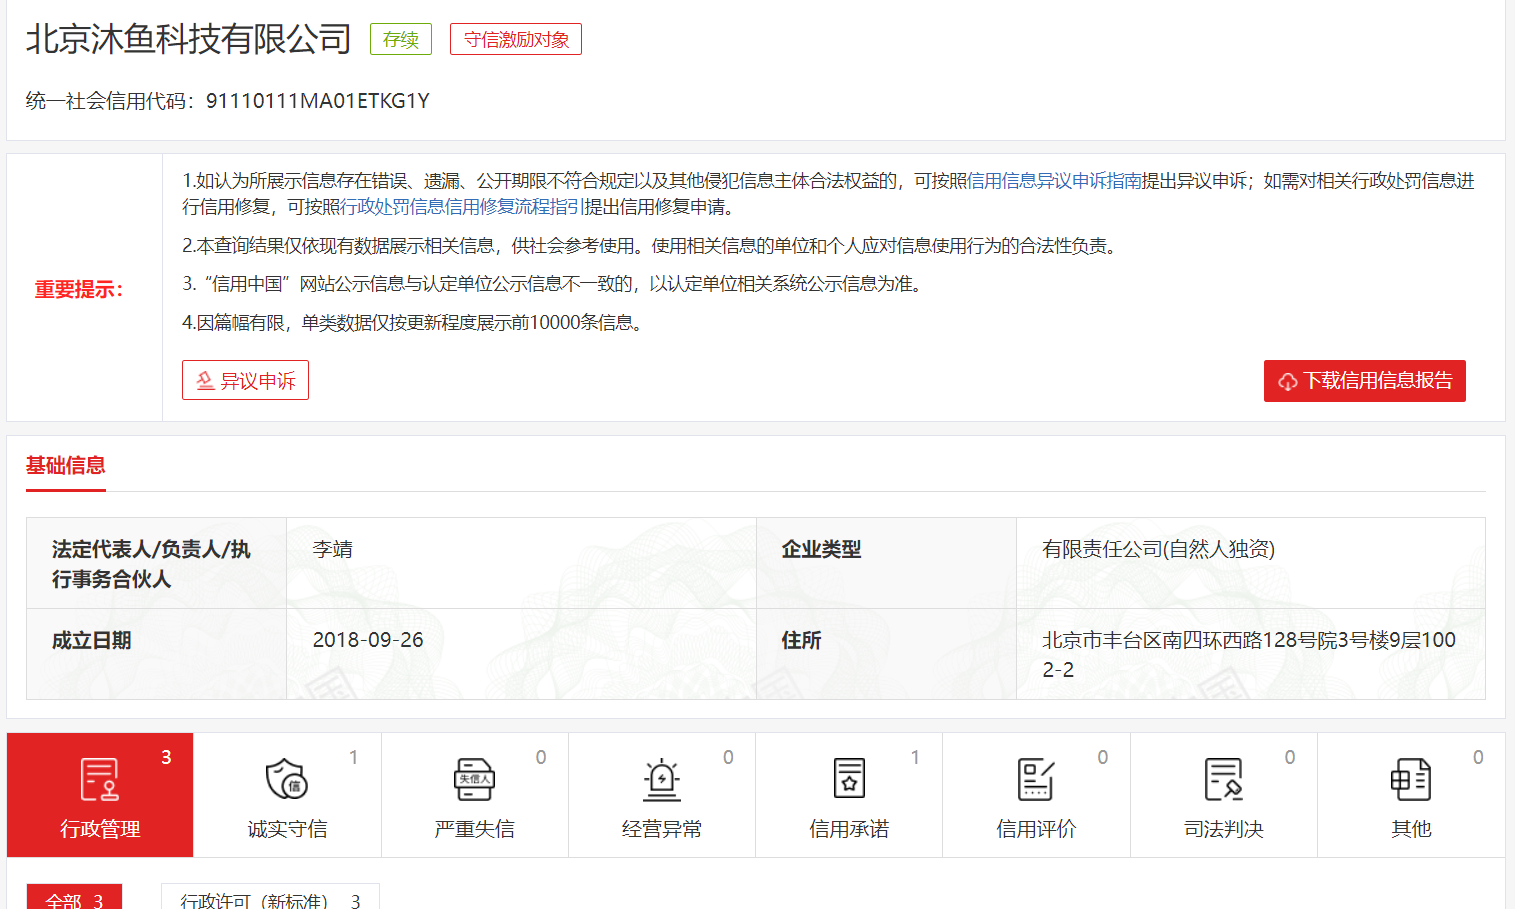The height and width of the screenshot is (909, 1515).
Task: Click the 异议申诉 button label
Action: 258,381
